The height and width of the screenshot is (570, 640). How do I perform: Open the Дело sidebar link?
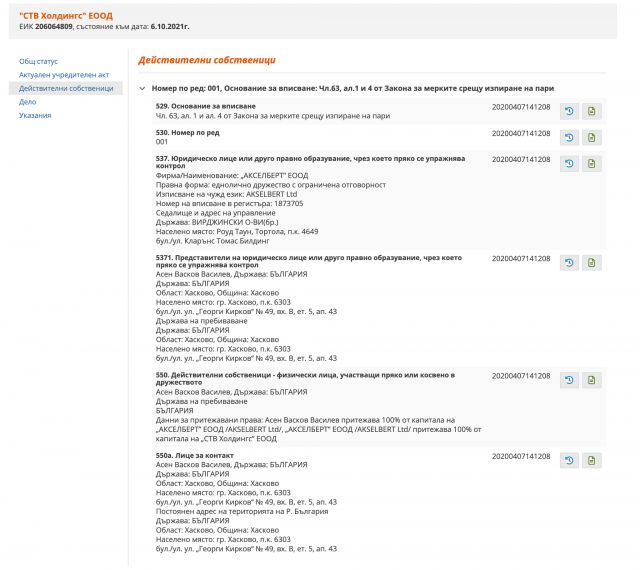tap(28, 102)
